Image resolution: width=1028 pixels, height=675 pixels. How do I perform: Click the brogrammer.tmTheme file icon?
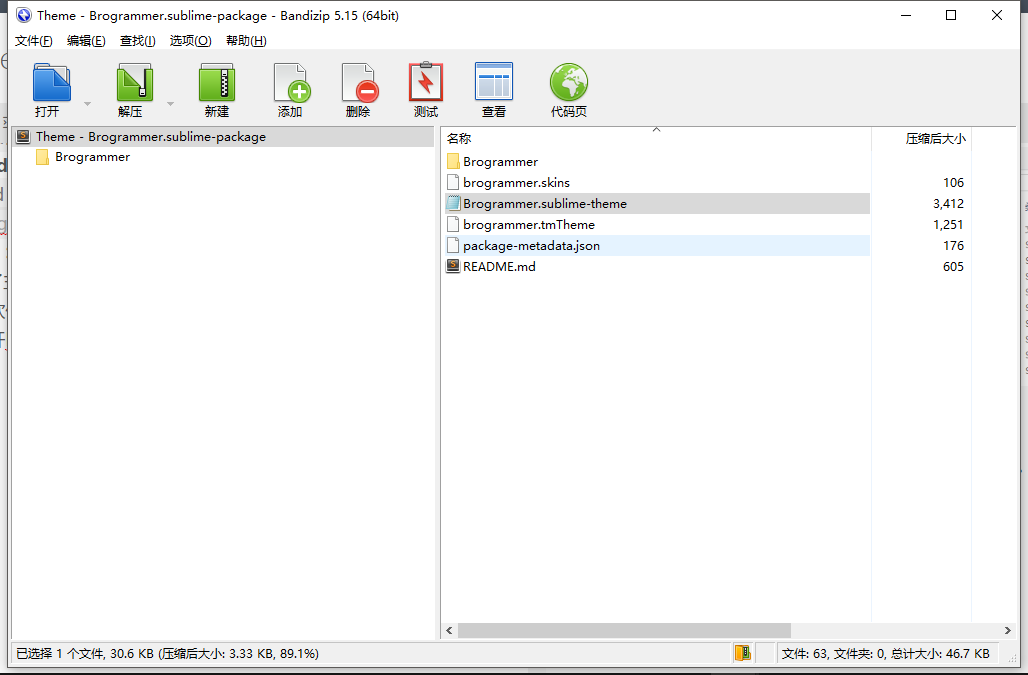[453, 224]
